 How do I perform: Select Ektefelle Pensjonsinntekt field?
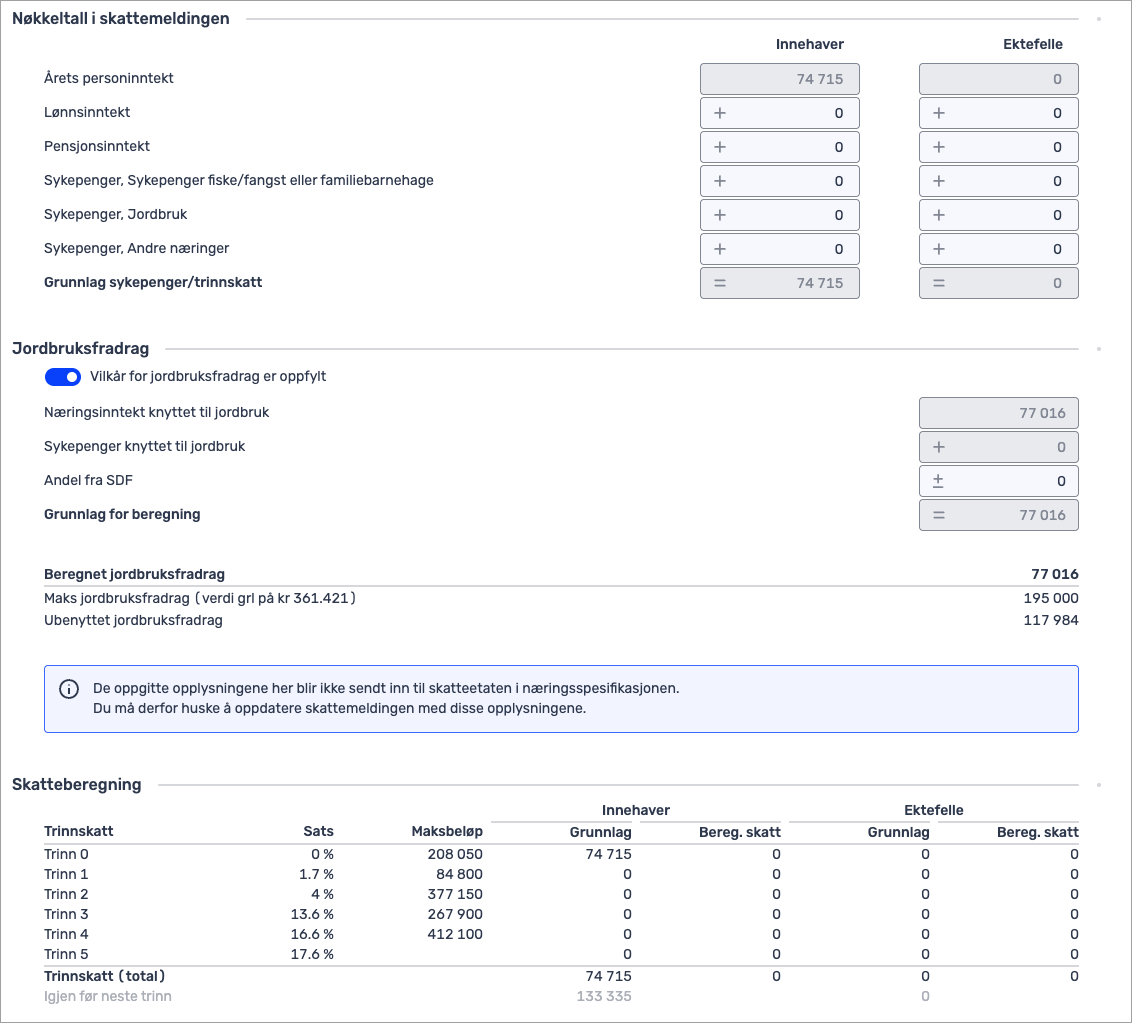1008,147
